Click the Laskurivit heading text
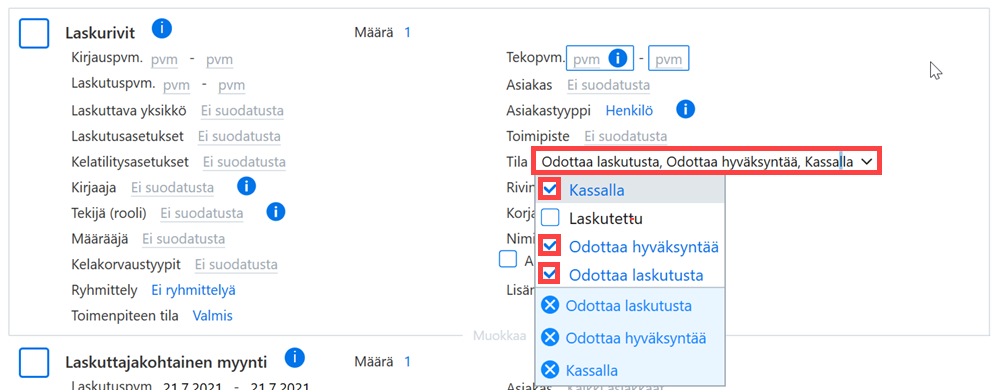This screenshot has height=390, width=999. click(100, 34)
